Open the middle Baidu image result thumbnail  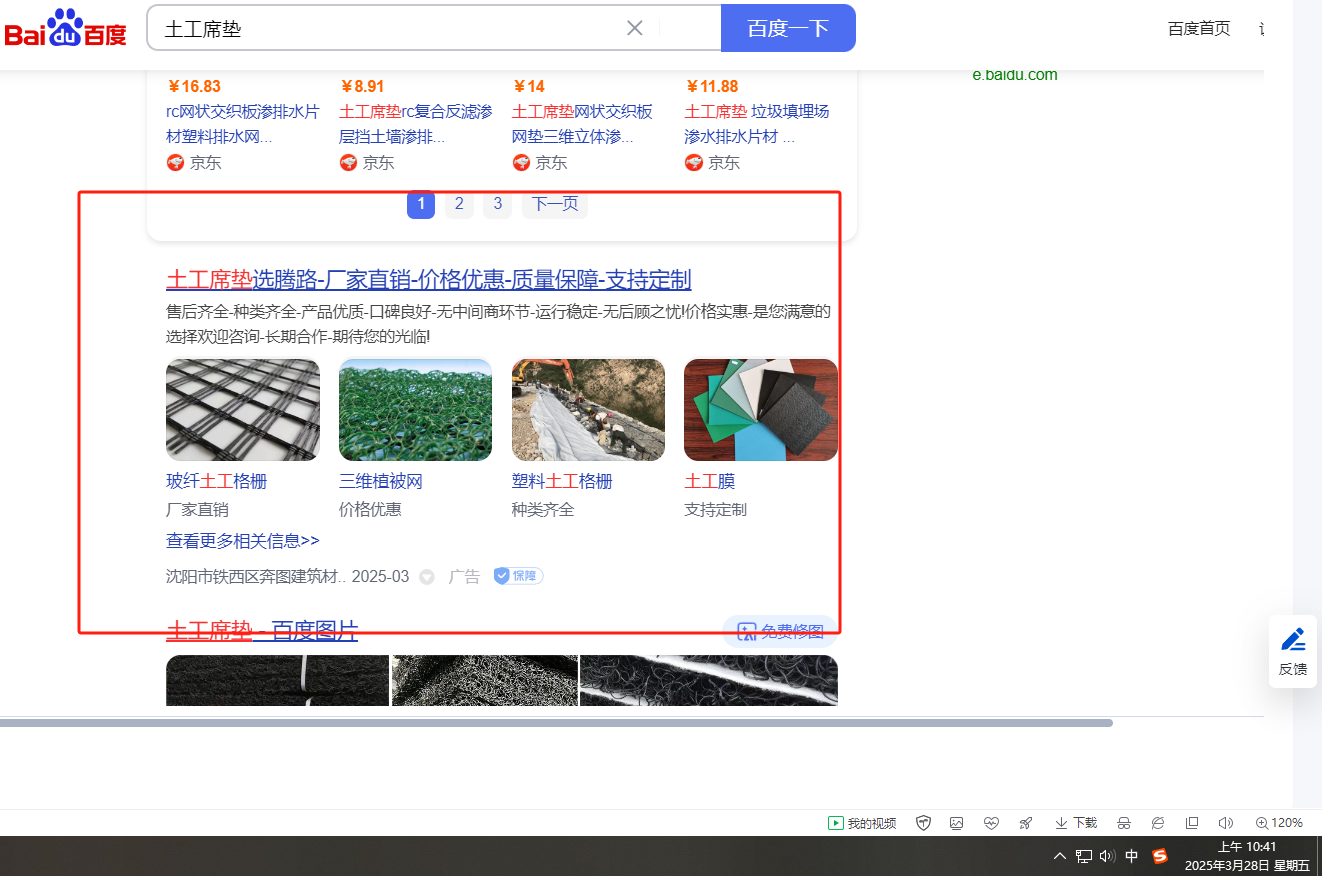click(x=485, y=680)
